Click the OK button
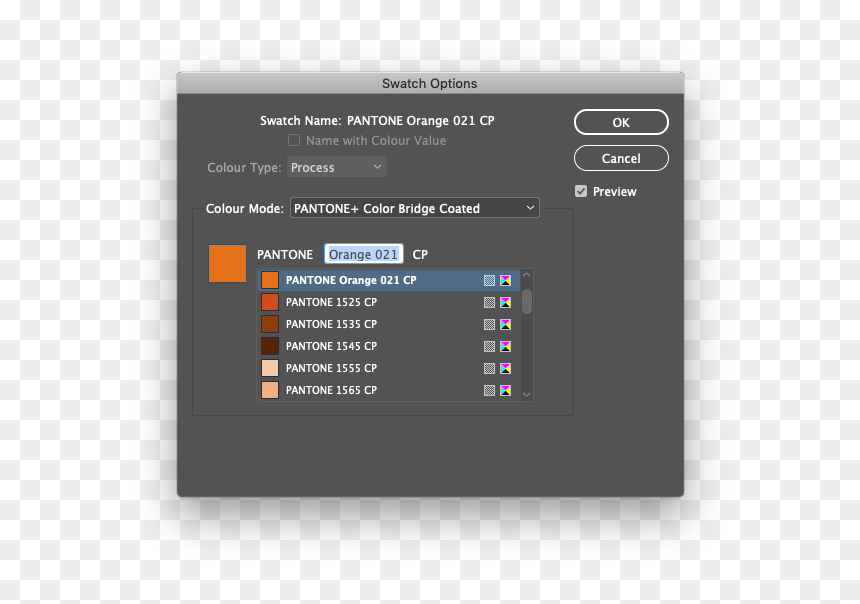Viewport: 860px width, 604px height. [x=621, y=122]
